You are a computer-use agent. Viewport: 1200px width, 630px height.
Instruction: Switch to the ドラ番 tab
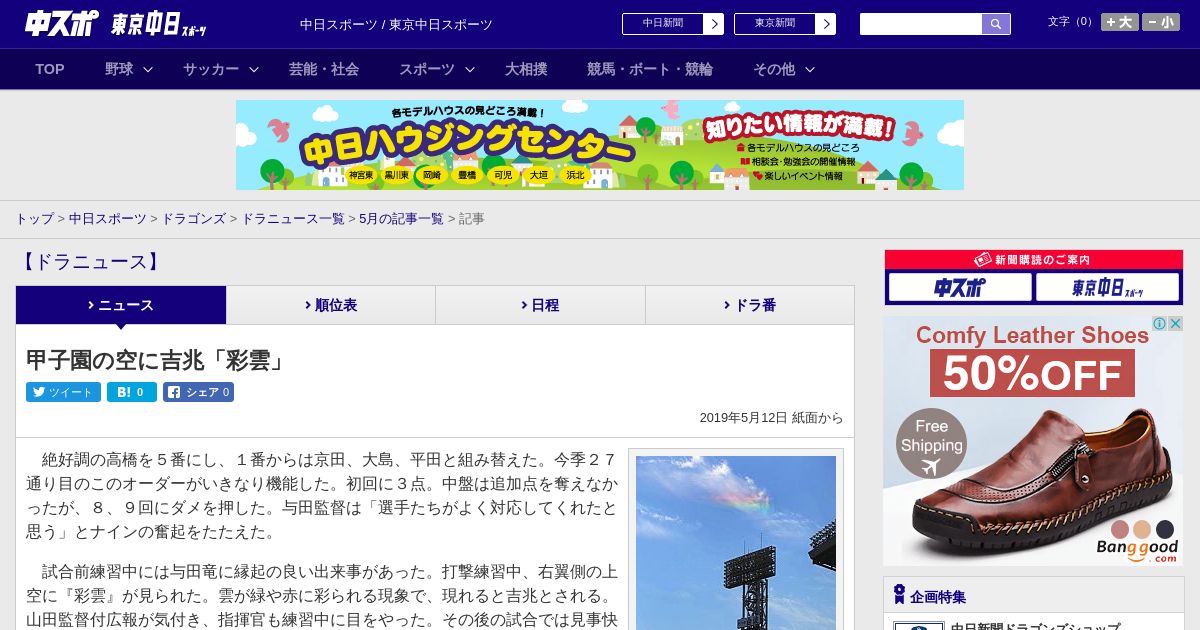point(750,305)
